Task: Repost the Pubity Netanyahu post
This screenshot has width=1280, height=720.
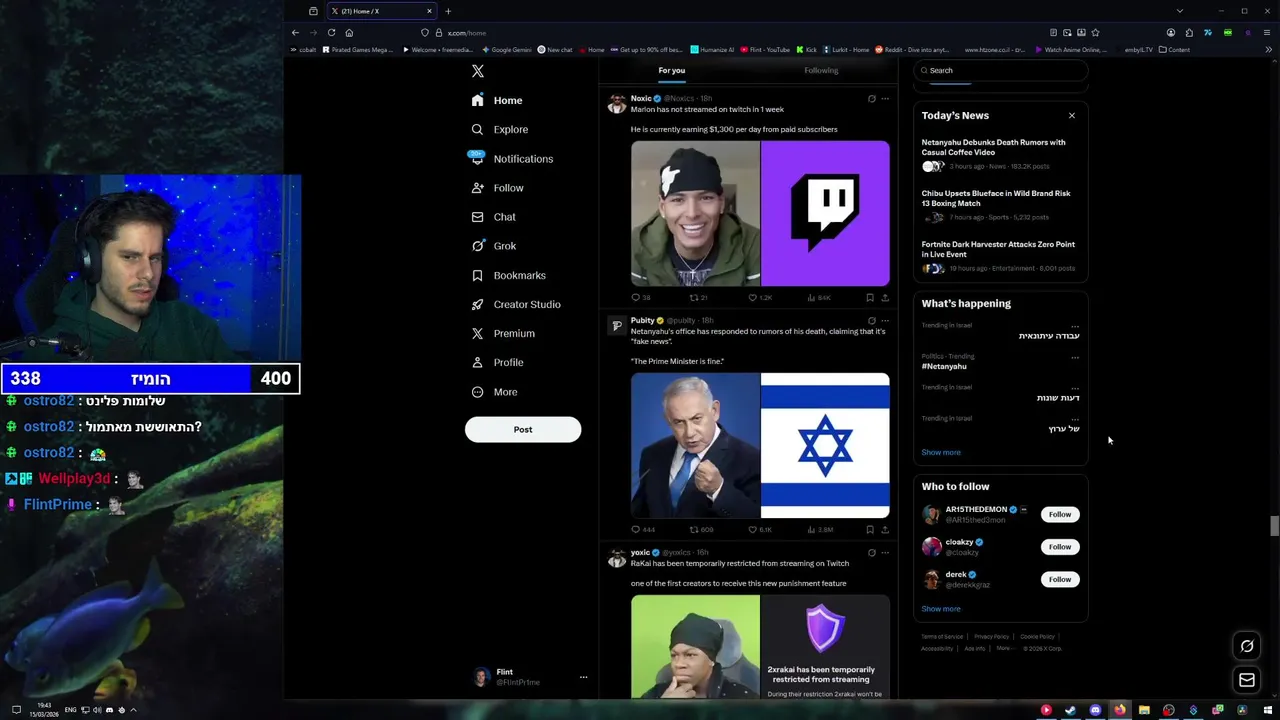Action: point(701,529)
